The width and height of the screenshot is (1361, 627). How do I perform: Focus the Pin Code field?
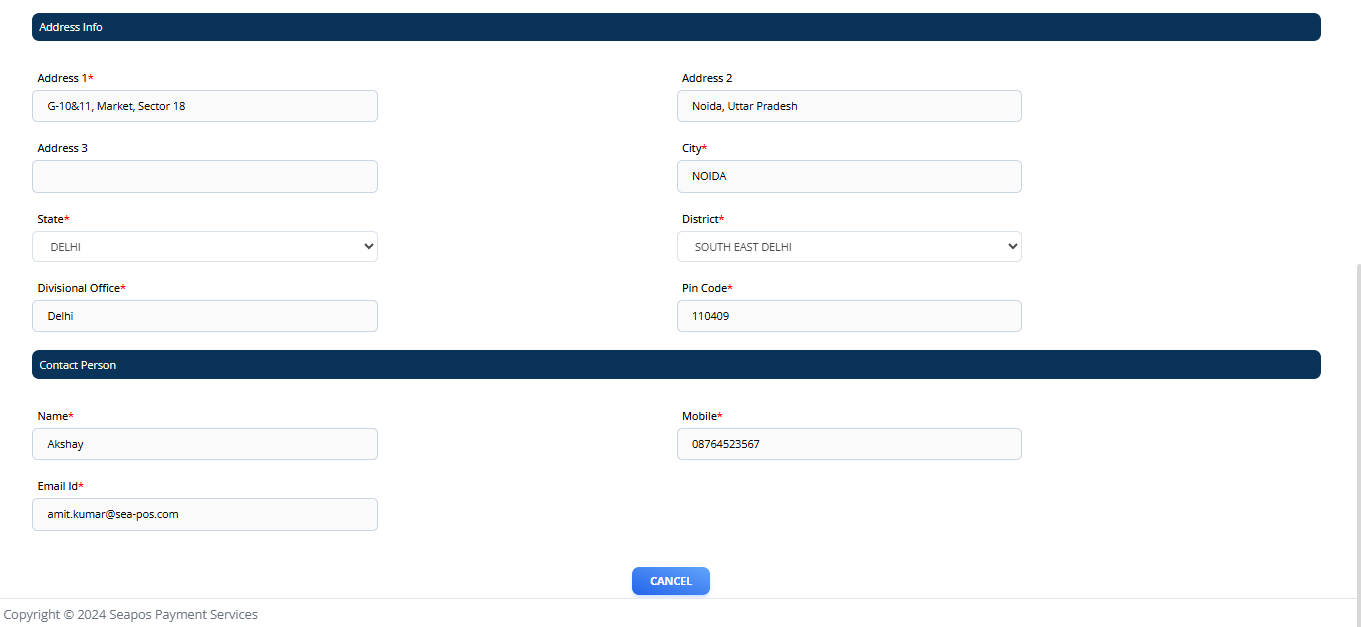point(848,316)
